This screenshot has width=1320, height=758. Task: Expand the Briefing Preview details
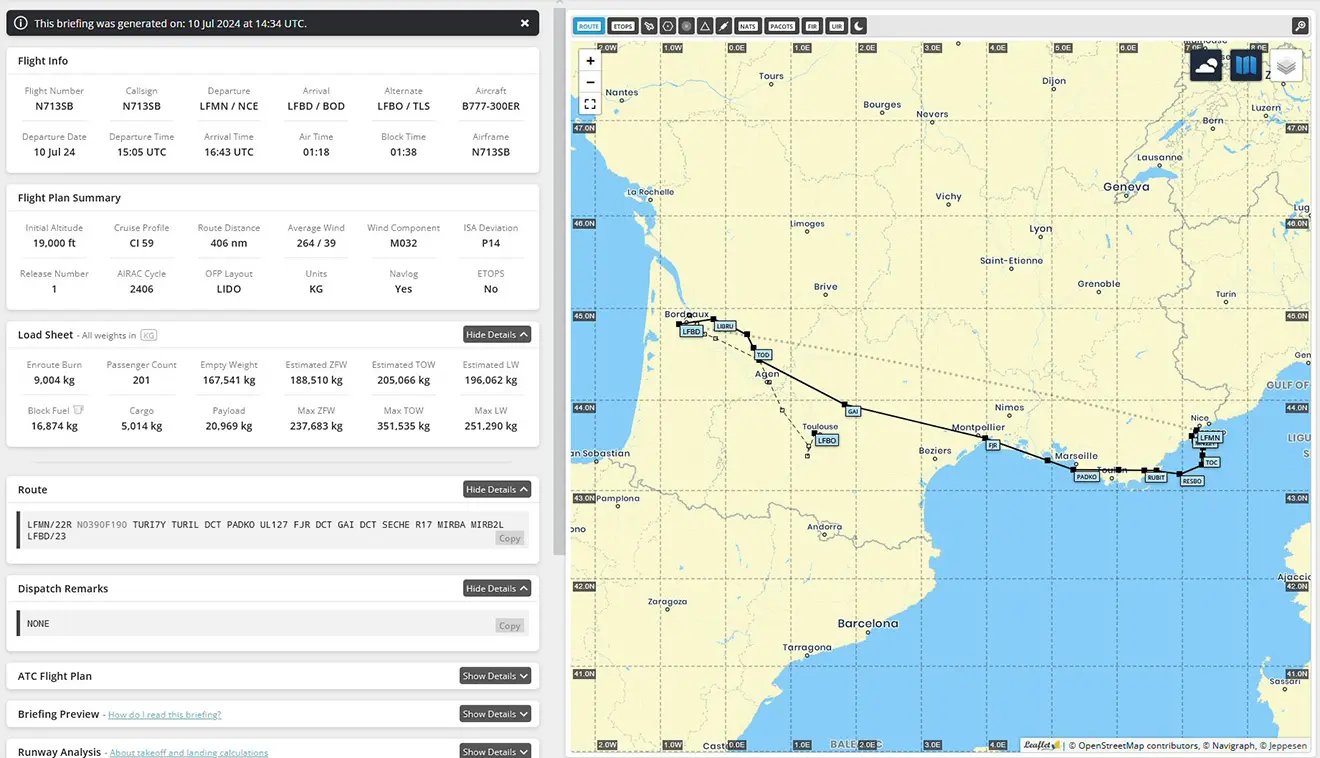(x=495, y=714)
